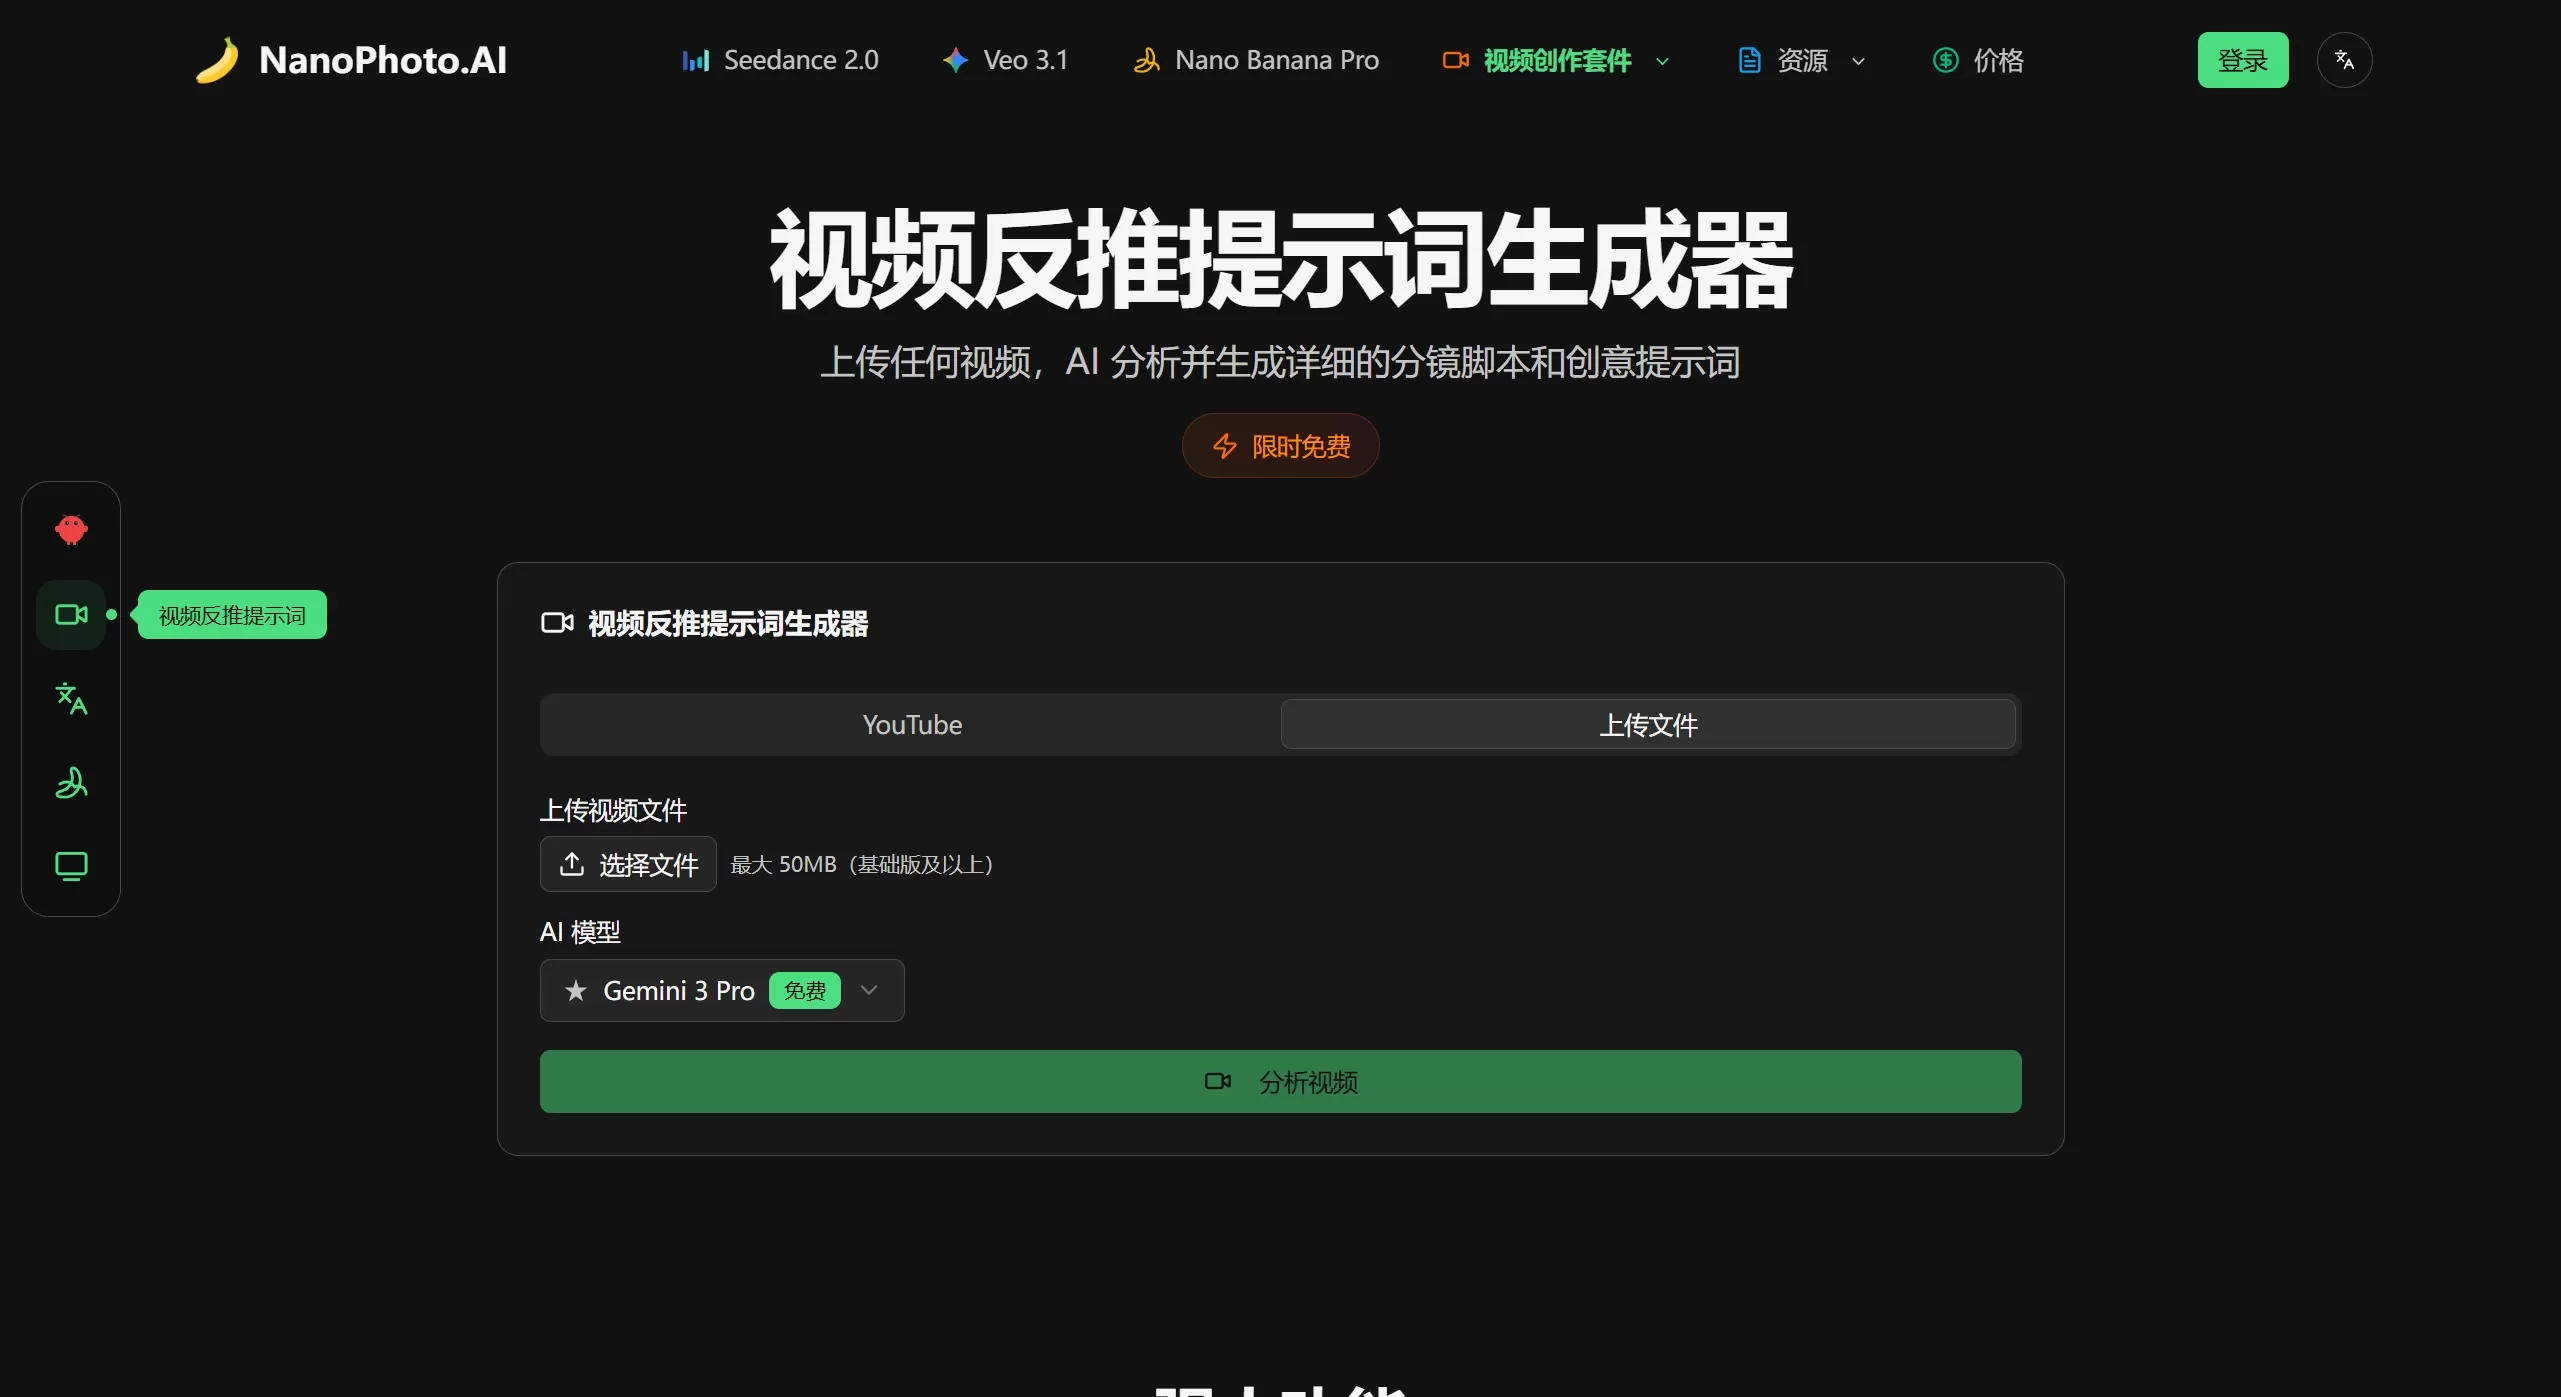
Task: Switch to the YouTube tab
Action: 912,724
